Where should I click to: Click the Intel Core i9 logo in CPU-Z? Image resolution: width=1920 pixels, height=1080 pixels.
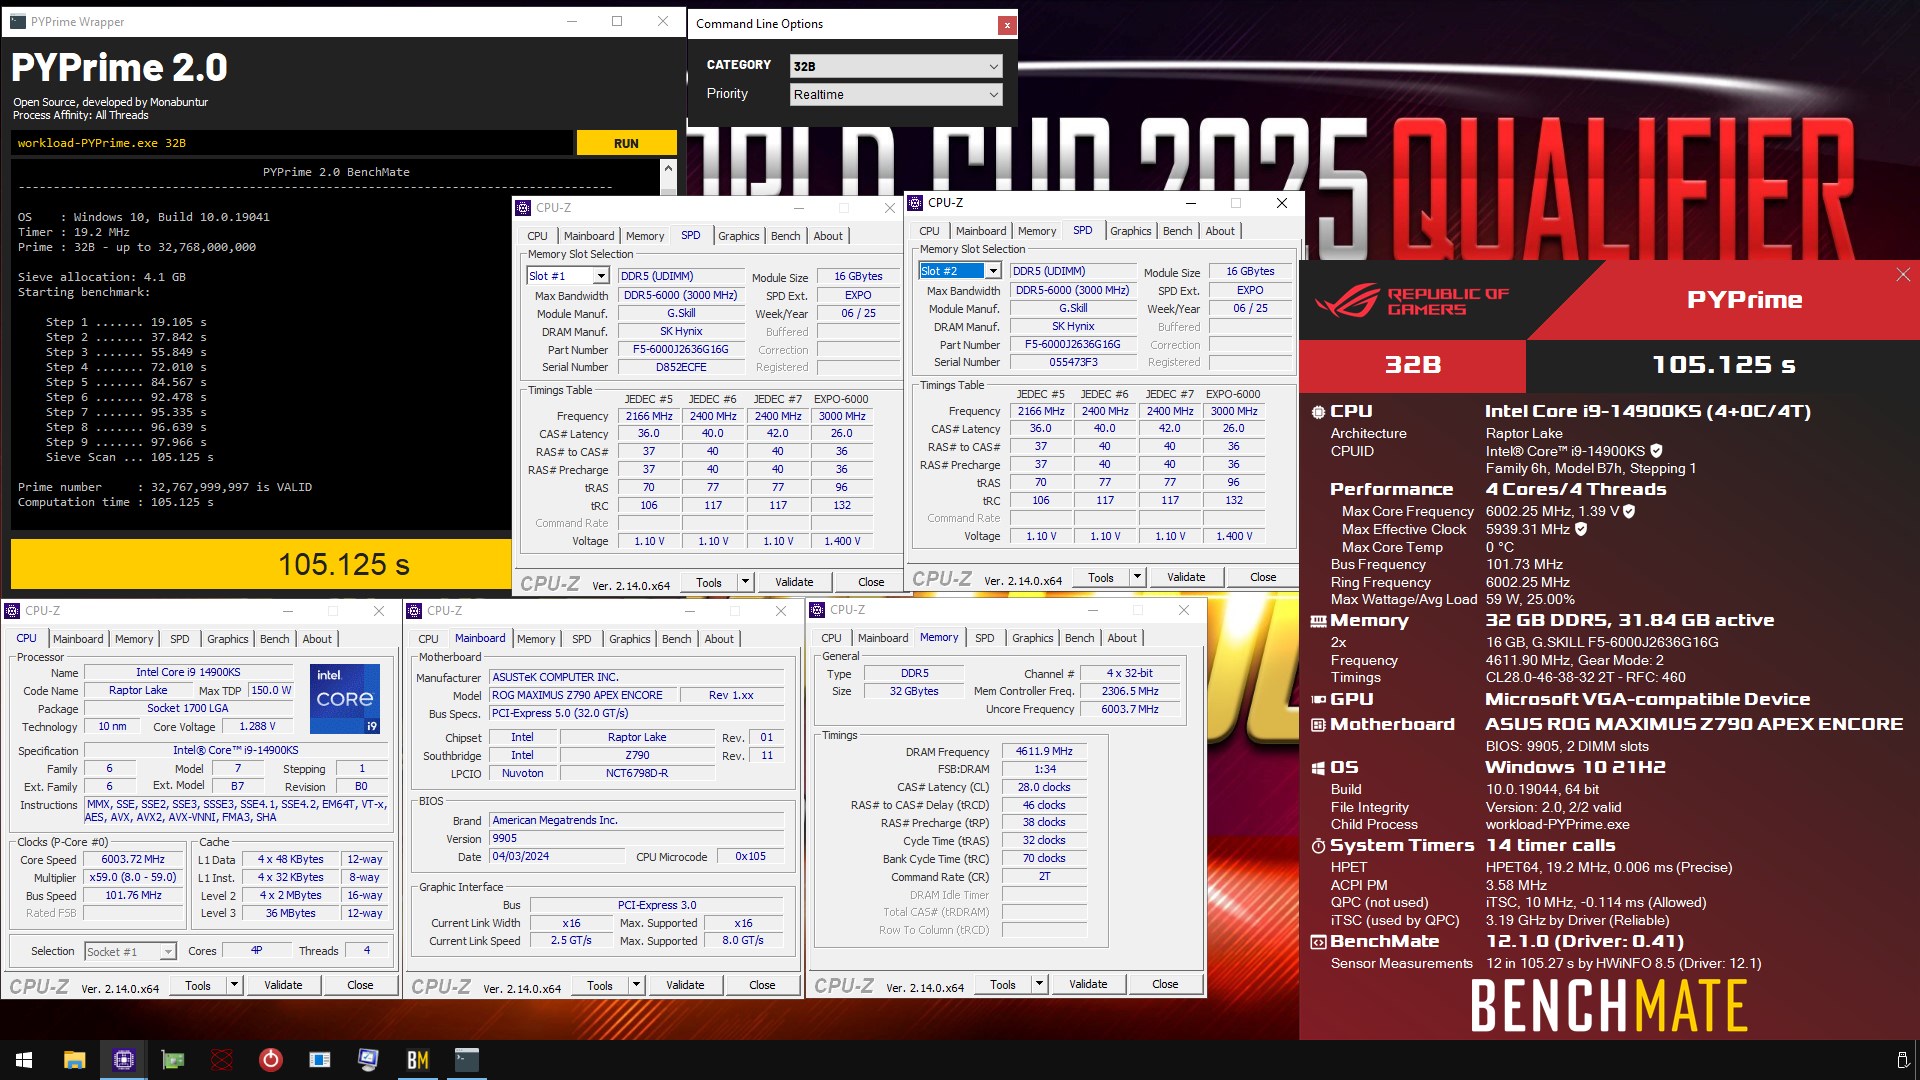(345, 698)
